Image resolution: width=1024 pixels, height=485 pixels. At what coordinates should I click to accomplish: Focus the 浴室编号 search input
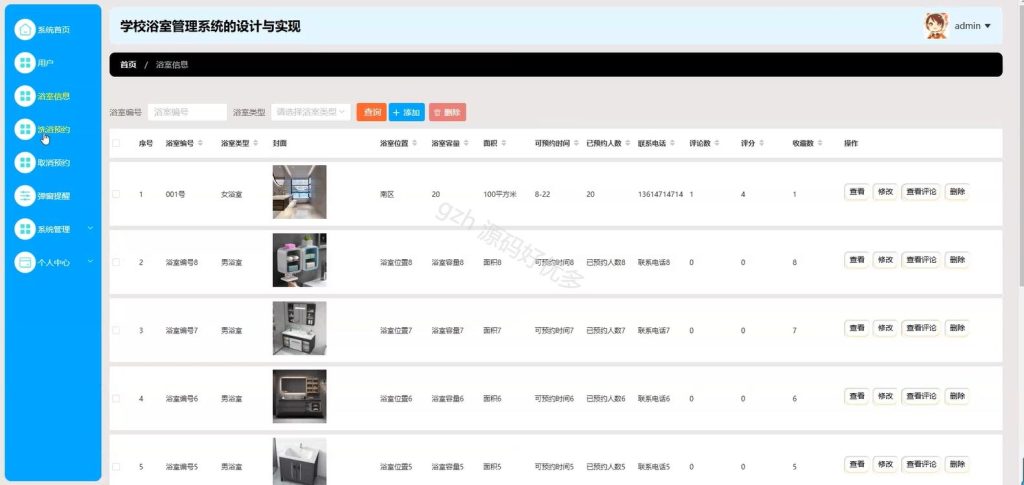pyautogui.click(x=187, y=112)
